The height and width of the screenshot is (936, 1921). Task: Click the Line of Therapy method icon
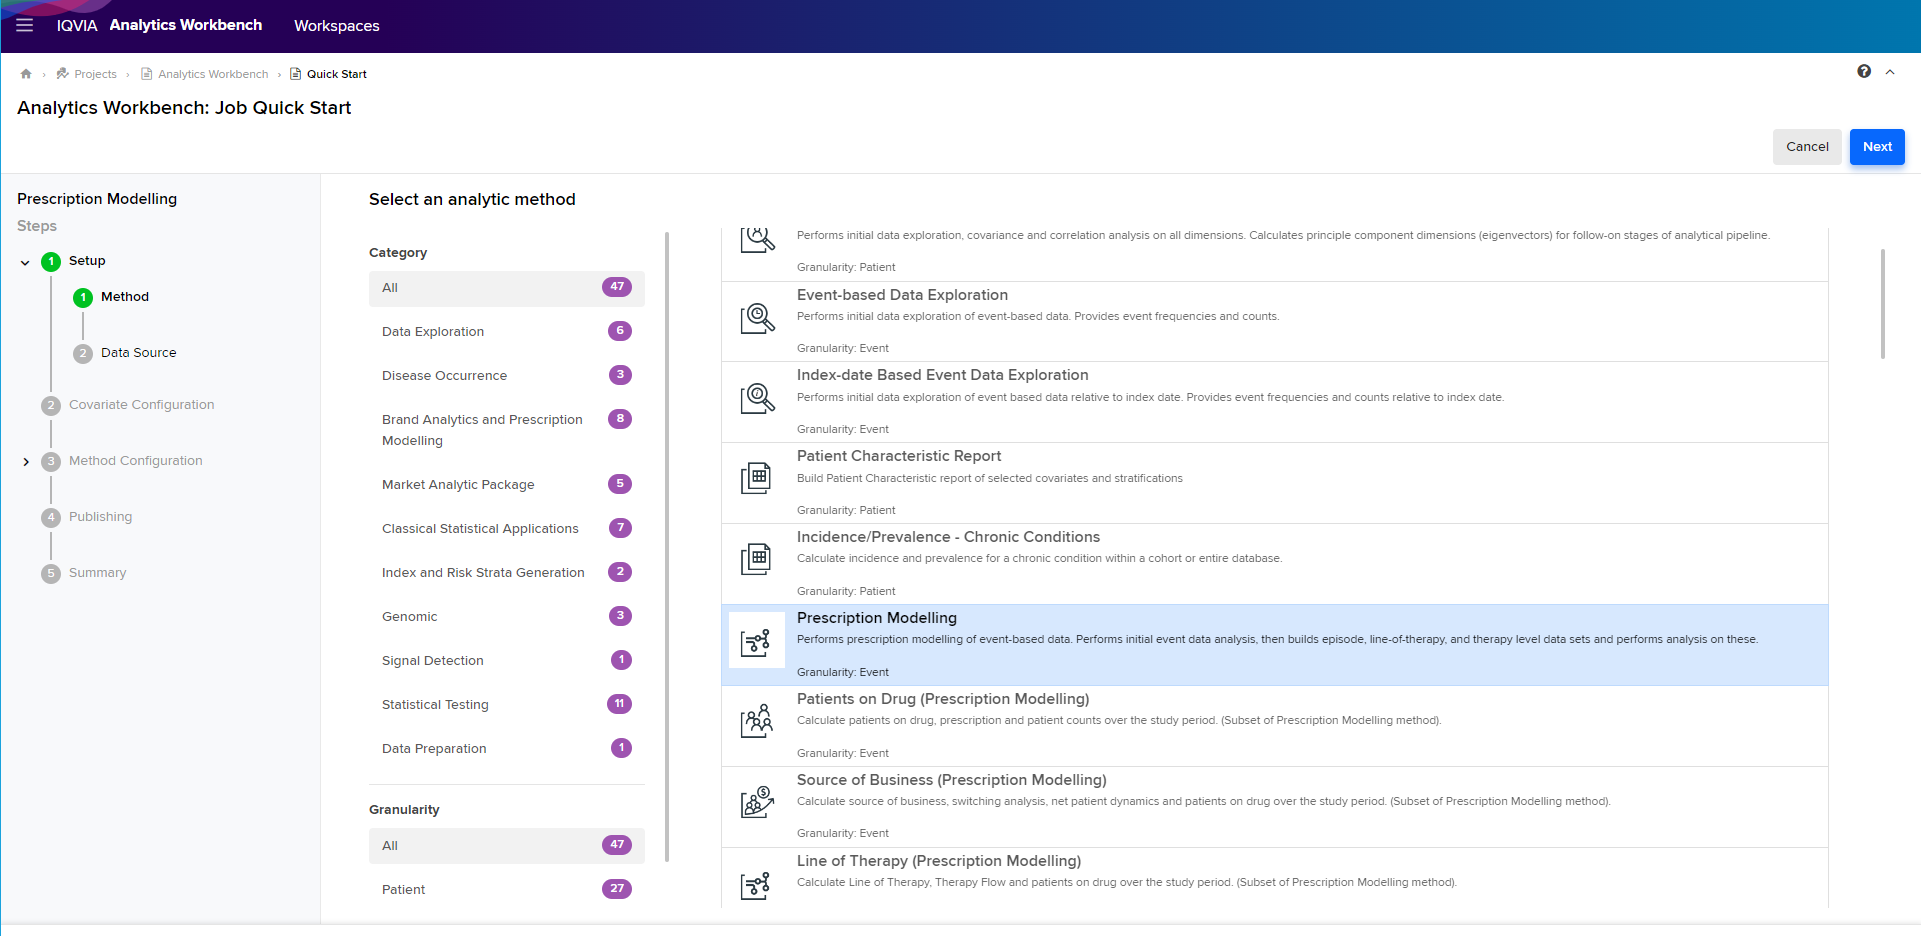757,884
